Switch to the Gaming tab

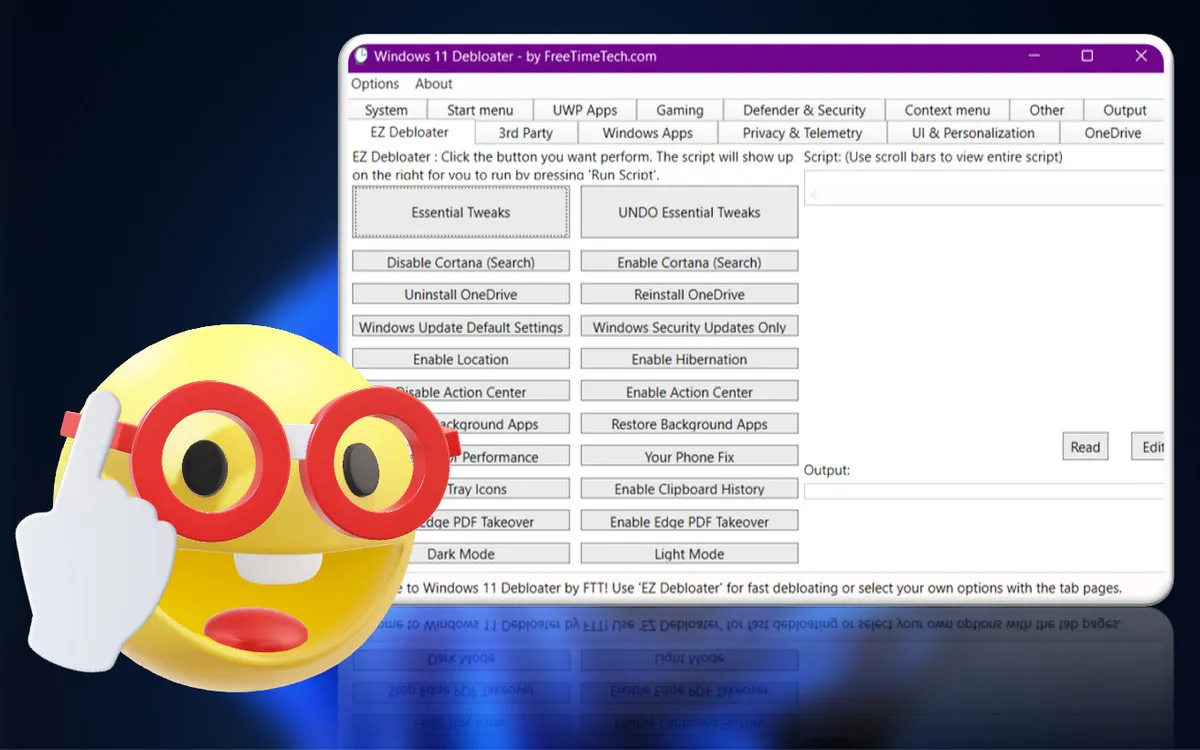pyautogui.click(x=680, y=110)
